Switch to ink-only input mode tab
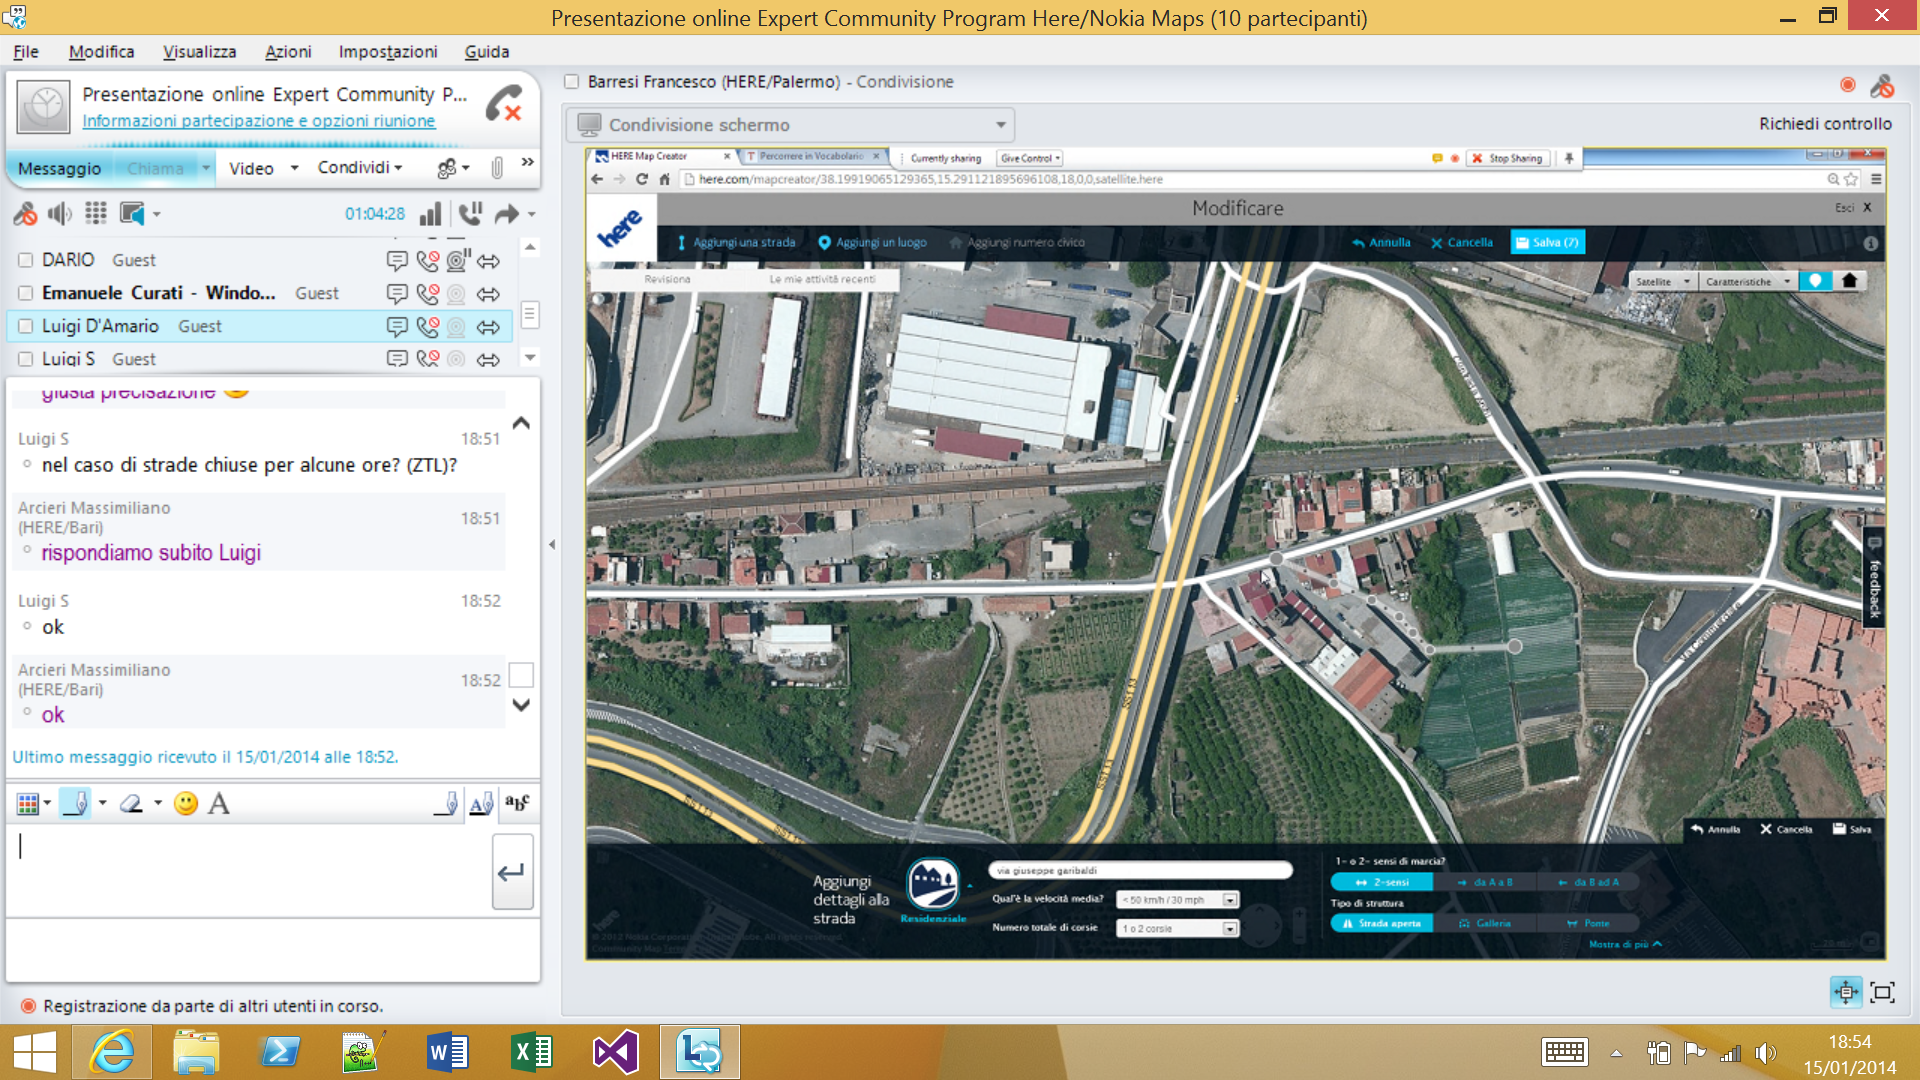The height and width of the screenshot is (1080, 1920). tap(447, 803)
